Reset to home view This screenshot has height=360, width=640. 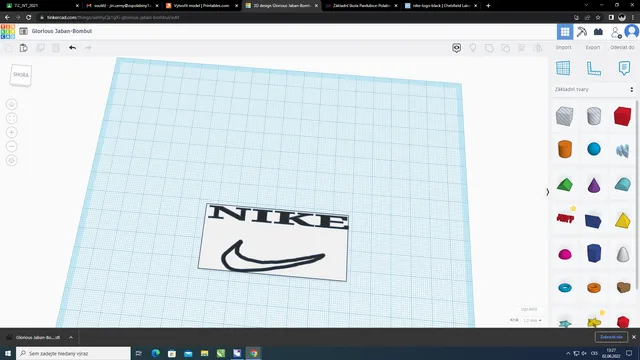pyautogui.click(x=12, y=104)
